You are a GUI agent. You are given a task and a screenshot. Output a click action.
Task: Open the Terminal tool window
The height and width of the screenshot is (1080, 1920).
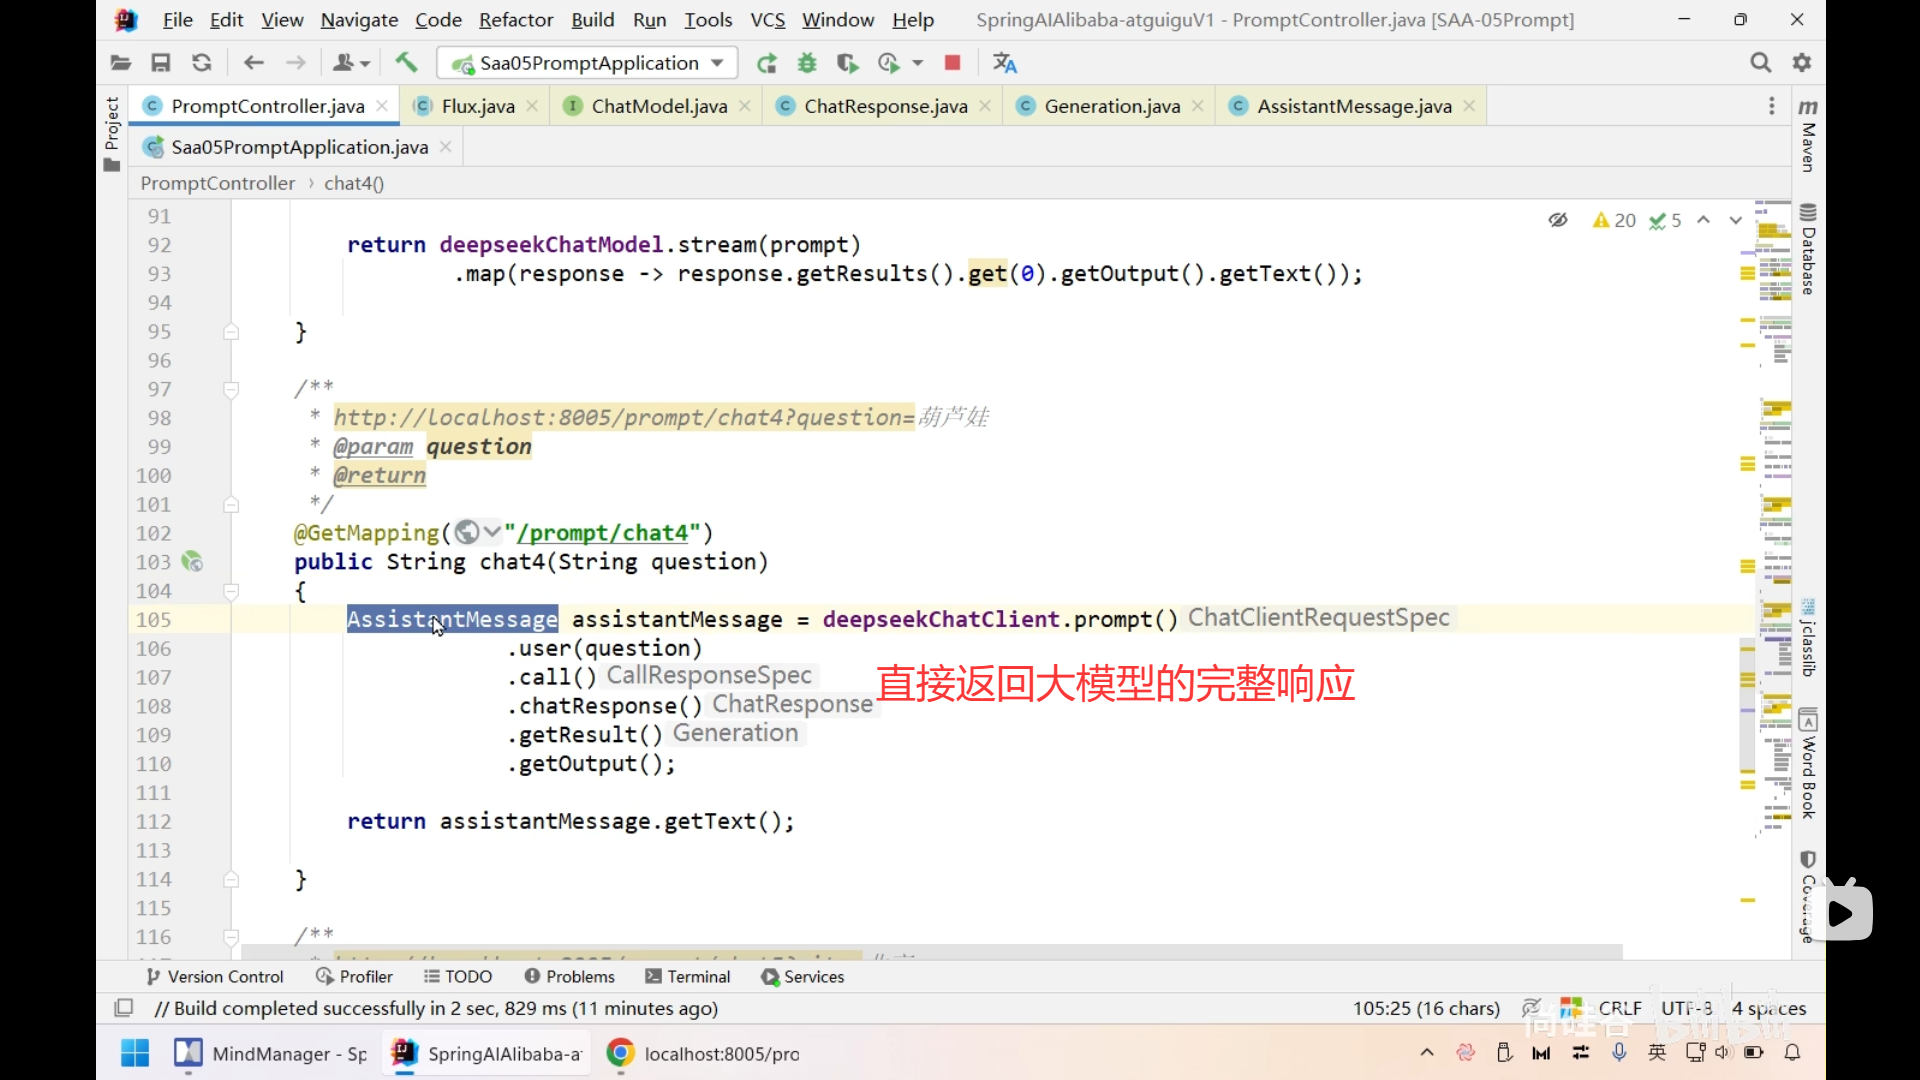(688, 977)
